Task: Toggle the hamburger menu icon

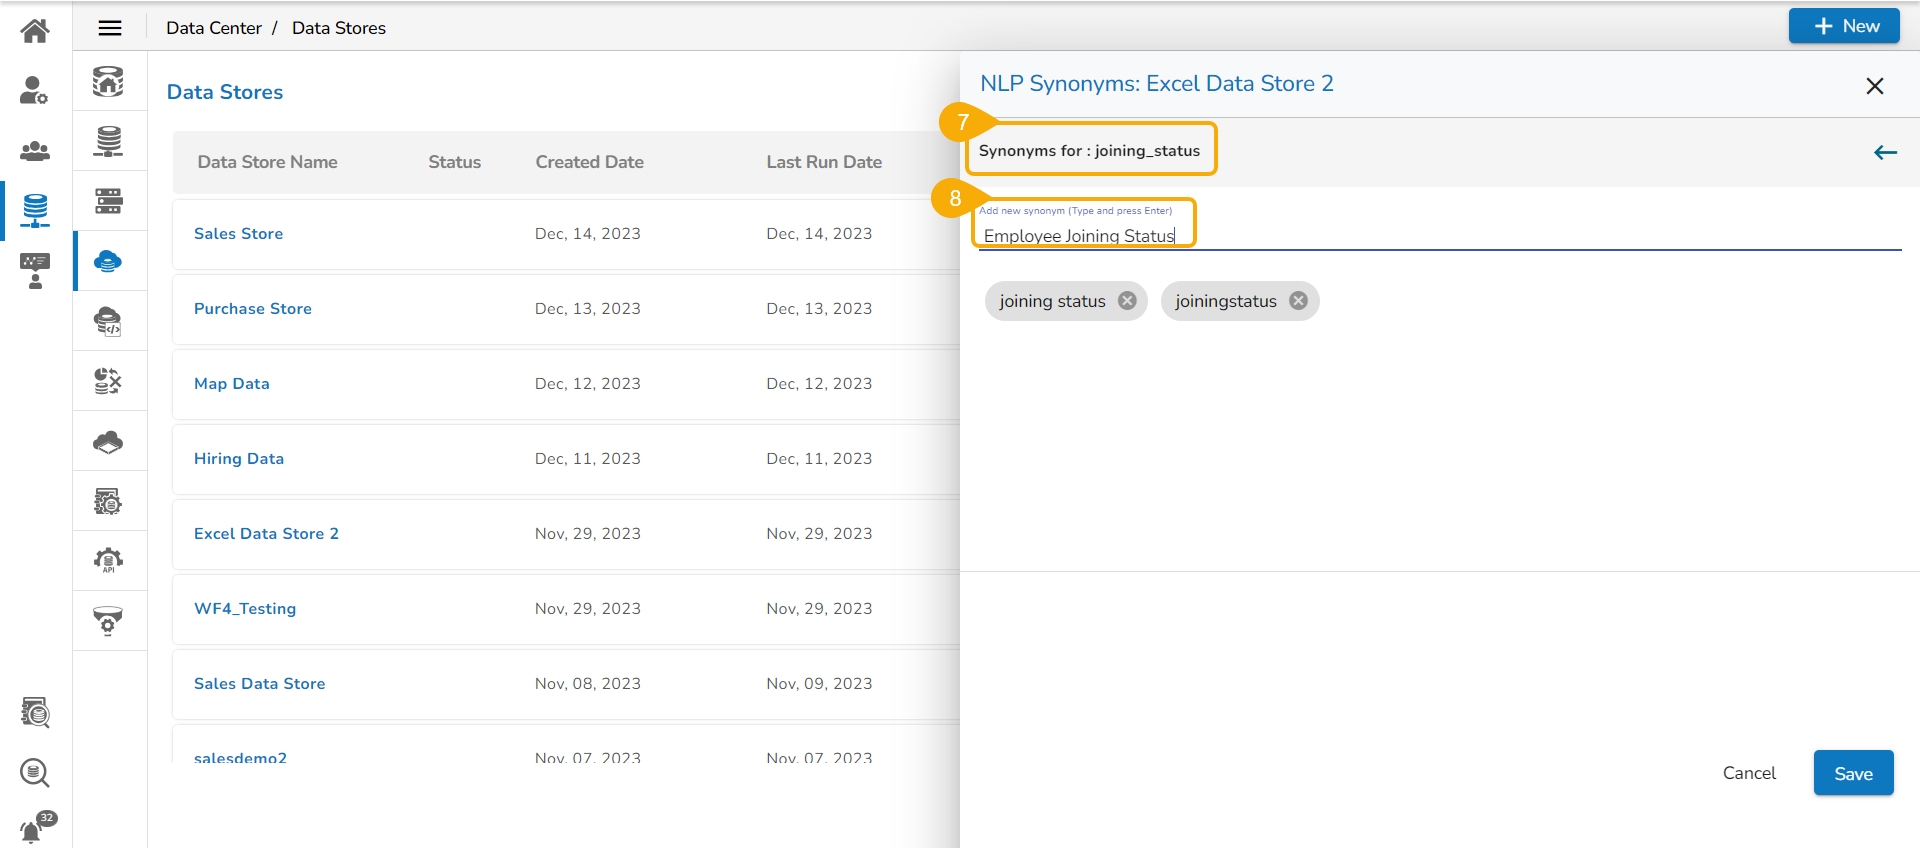Action: pos(110,28)
